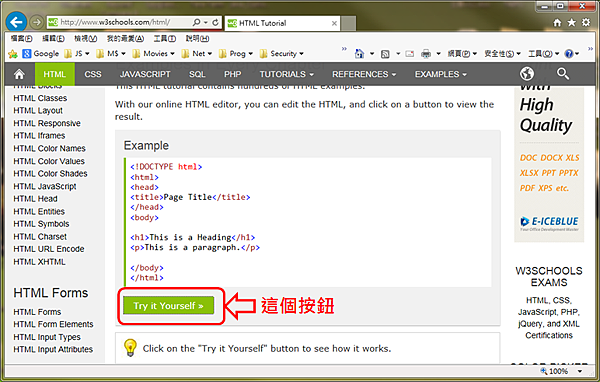Open the first menu bar item (檔案)
Image resolution: width=600 pixels, height=382 pixels.
coord(21,39)
